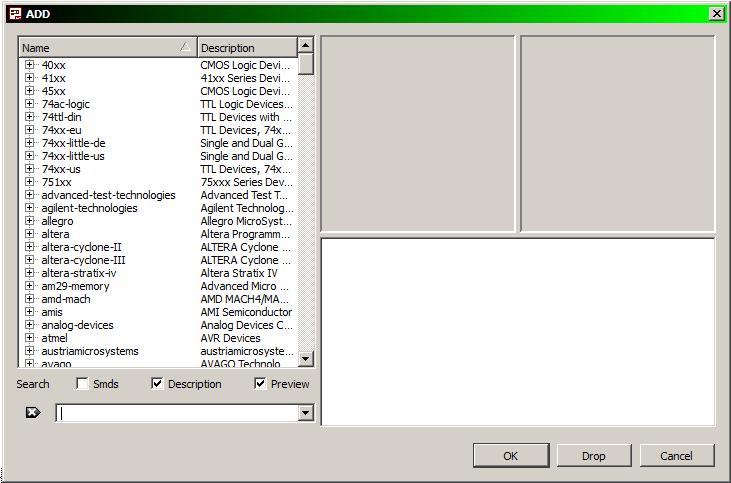The height and width of the screenshot is (483, 731).
Task: Select the 40xx row name
Action: 54,65
